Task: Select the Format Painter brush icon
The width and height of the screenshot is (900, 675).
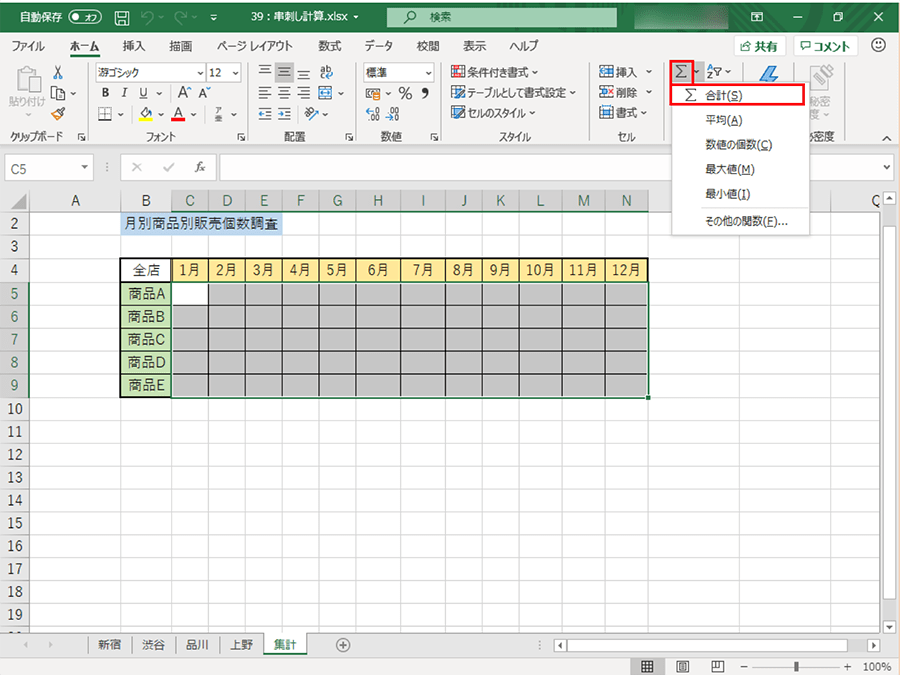Action: pyautogui.click(x=58, y=113)
